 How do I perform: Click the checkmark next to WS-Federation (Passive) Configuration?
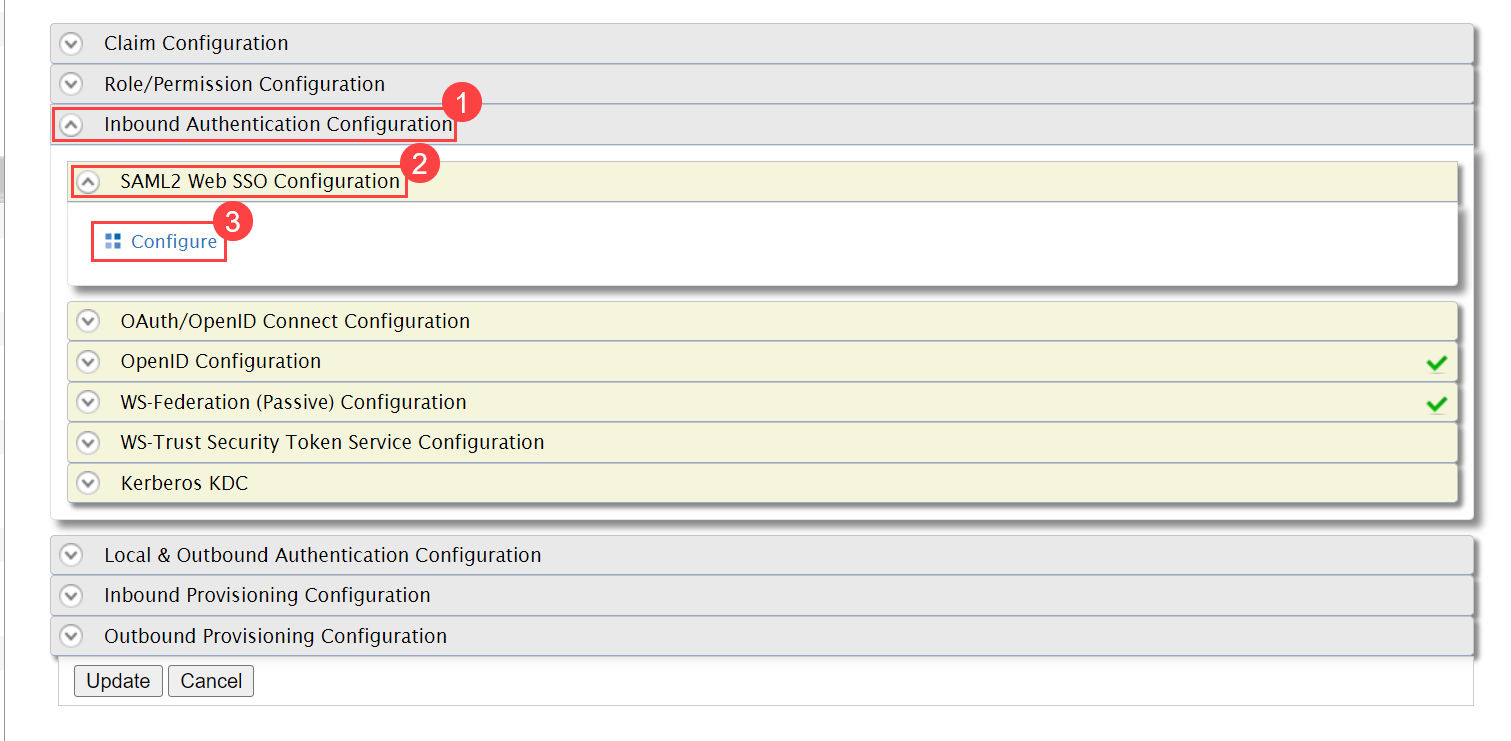point(1437,401)
